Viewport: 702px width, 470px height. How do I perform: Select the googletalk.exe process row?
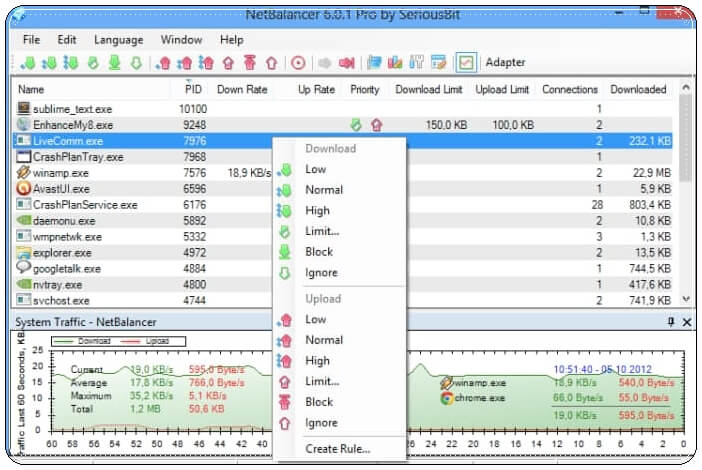[342, 269]
